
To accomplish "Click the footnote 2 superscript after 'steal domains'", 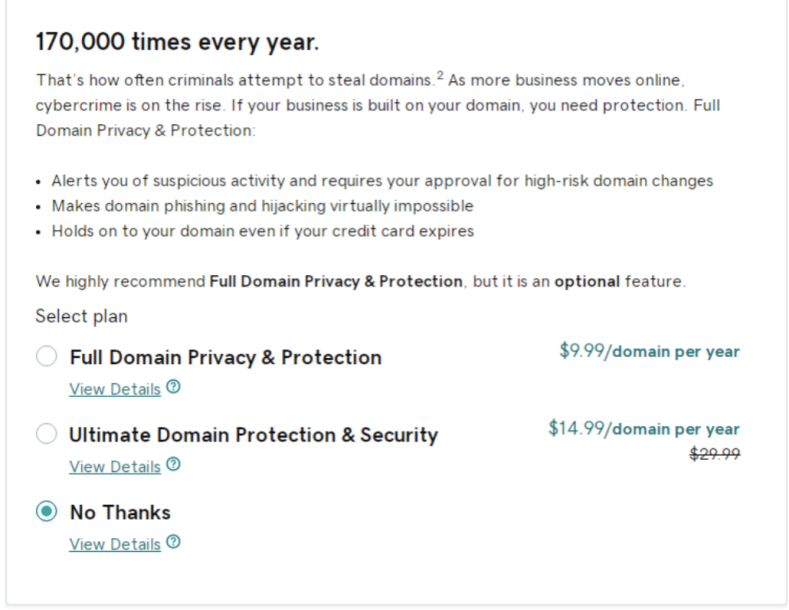I will point(439,75).
